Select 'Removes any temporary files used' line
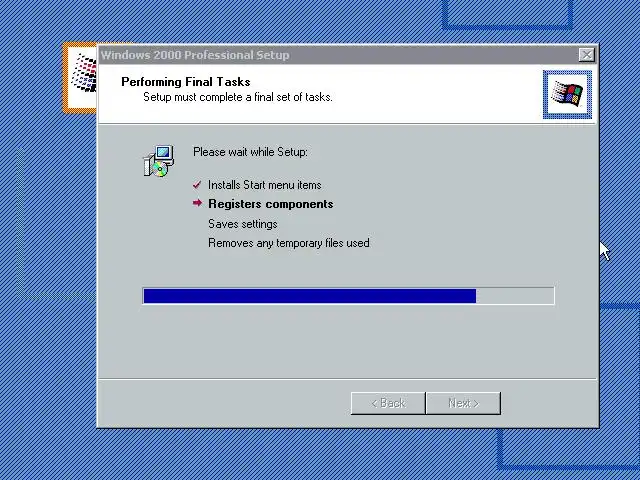The image size is (640, 480). [x=289, y=243]
